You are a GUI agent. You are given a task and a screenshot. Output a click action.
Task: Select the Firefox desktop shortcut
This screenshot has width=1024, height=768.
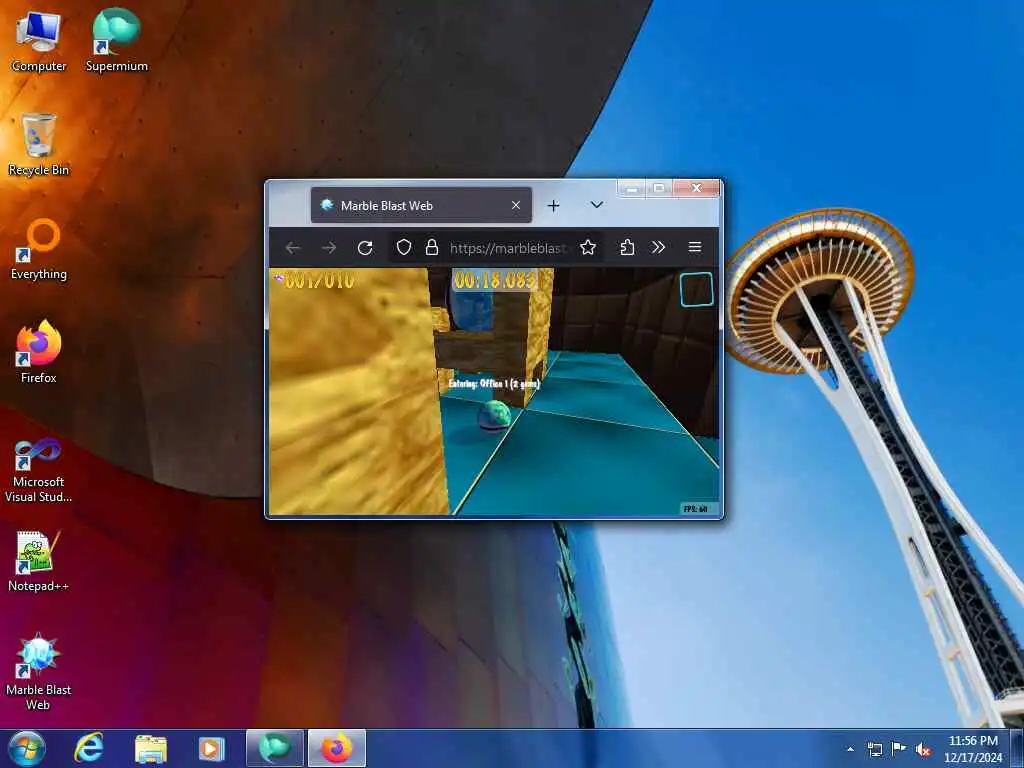(39, 353)
